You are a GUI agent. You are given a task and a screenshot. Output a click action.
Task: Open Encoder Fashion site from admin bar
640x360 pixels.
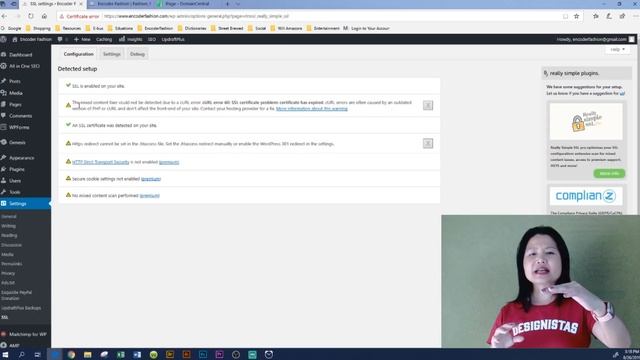point(32,39)
